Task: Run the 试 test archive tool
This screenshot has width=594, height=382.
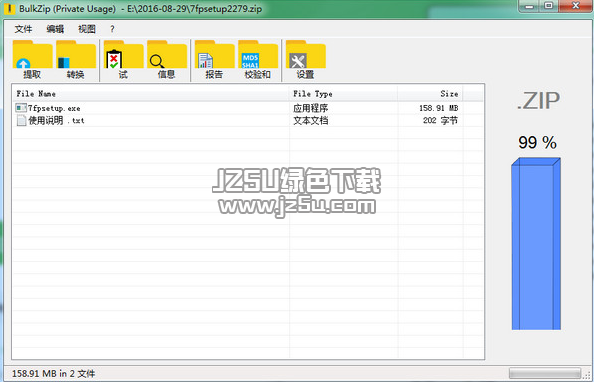Action: (123, 59)
